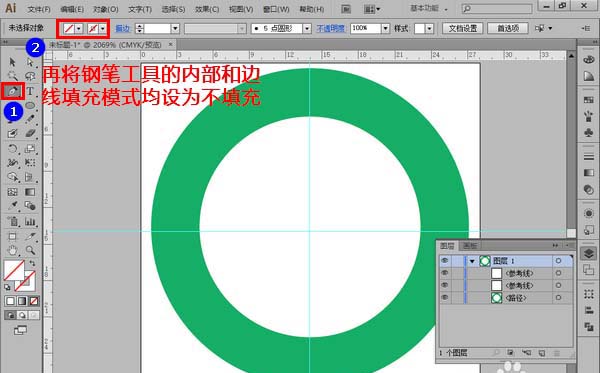The width and height of the screenshot is (600, 373).
Task: Click the 描边 stroke link
Action: tap(123, 28)
